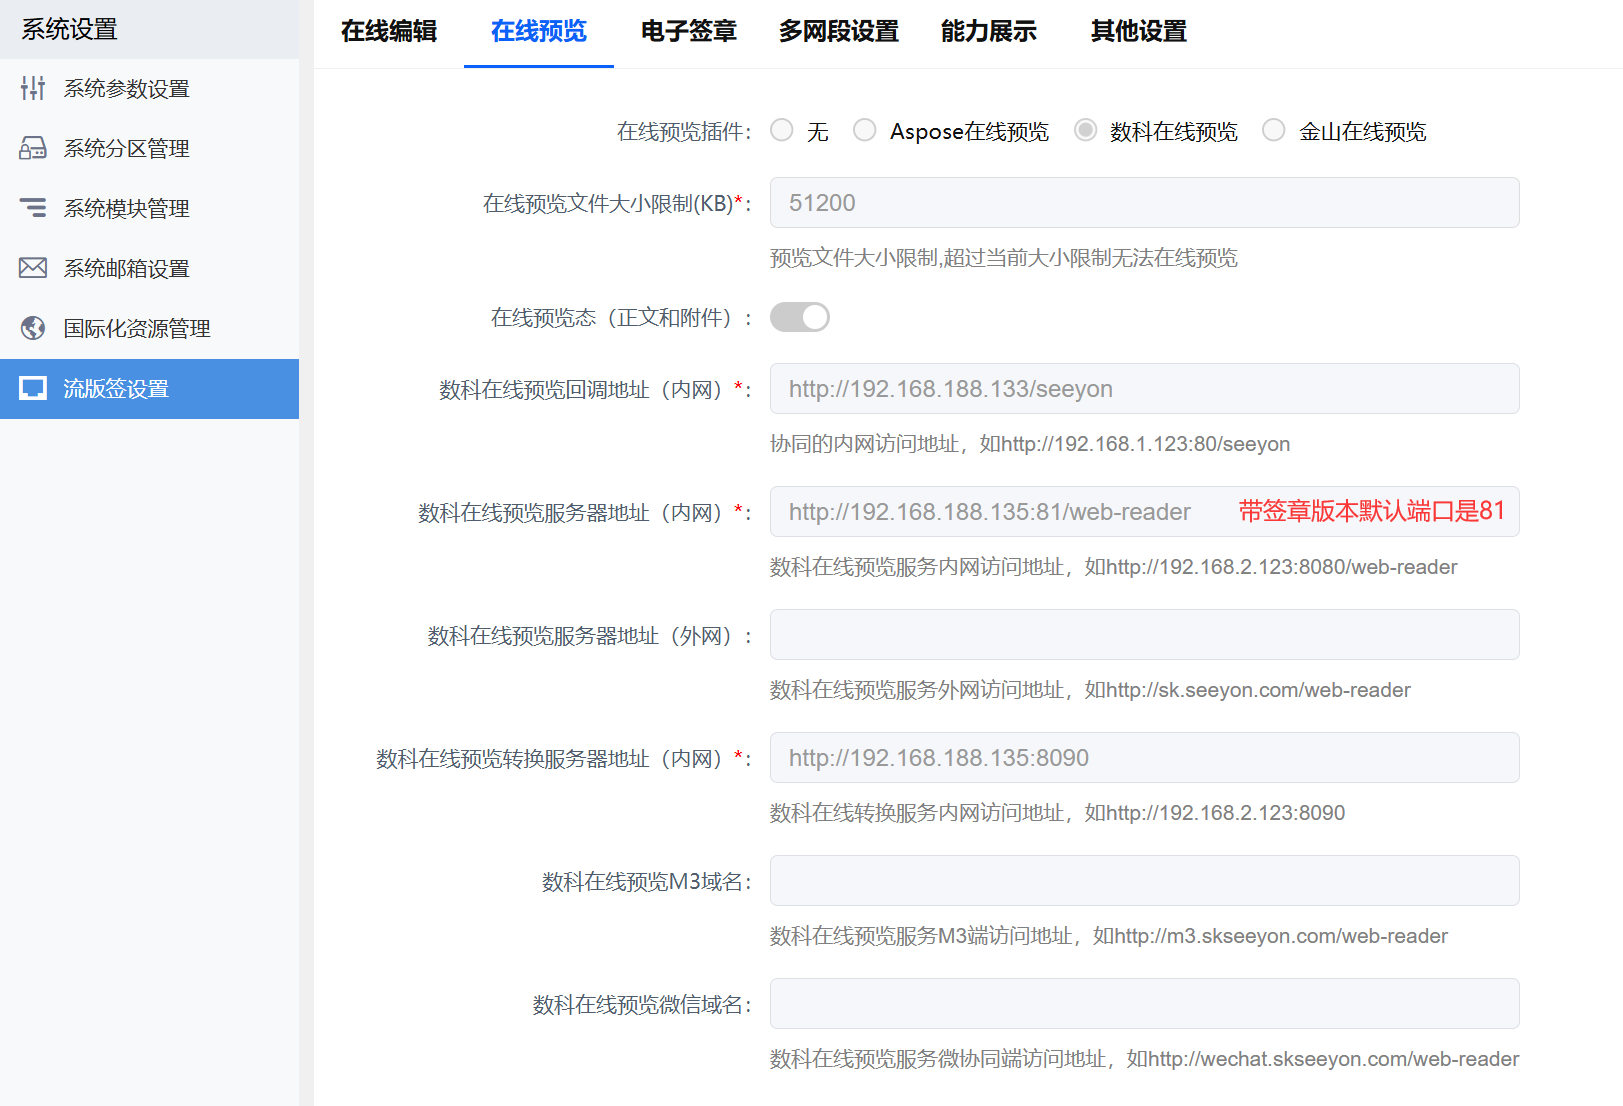The height and width of the screenshot is (1106, 1623).
Task: Select 金山在线预览 radio option
Action: point(1273,131)
